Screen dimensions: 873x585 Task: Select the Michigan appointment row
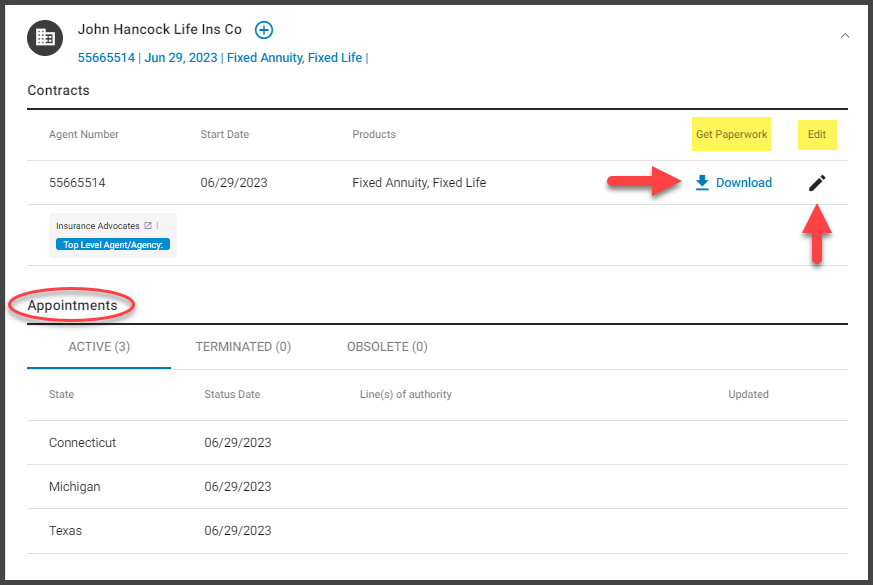[x=437, y=486]
